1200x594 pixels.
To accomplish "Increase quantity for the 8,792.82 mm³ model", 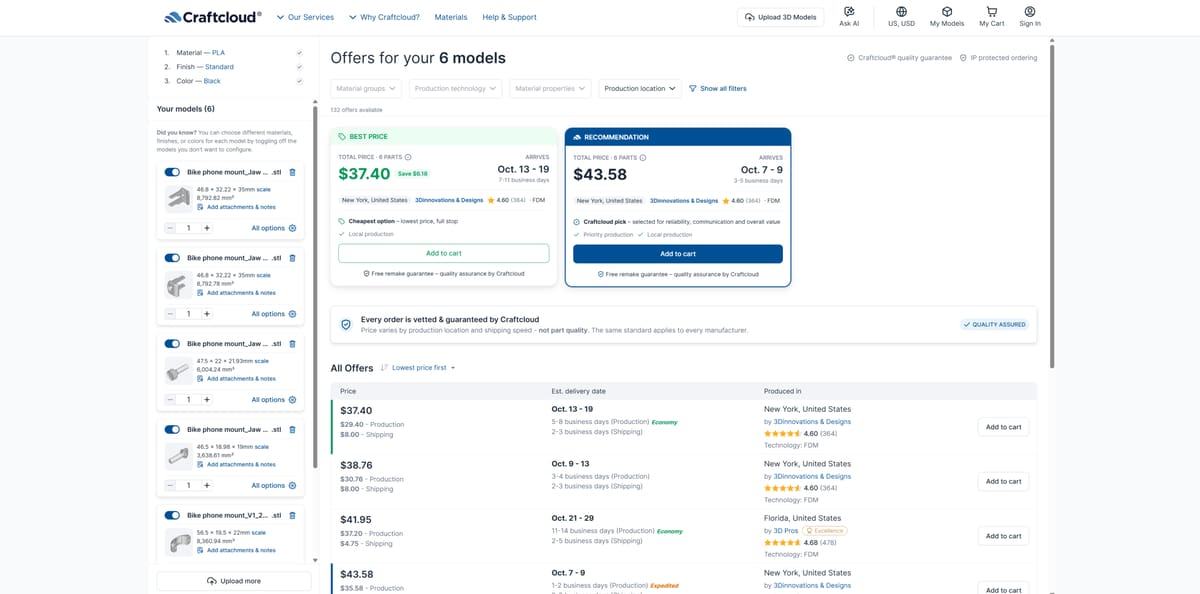I will [x=207, y=228].
